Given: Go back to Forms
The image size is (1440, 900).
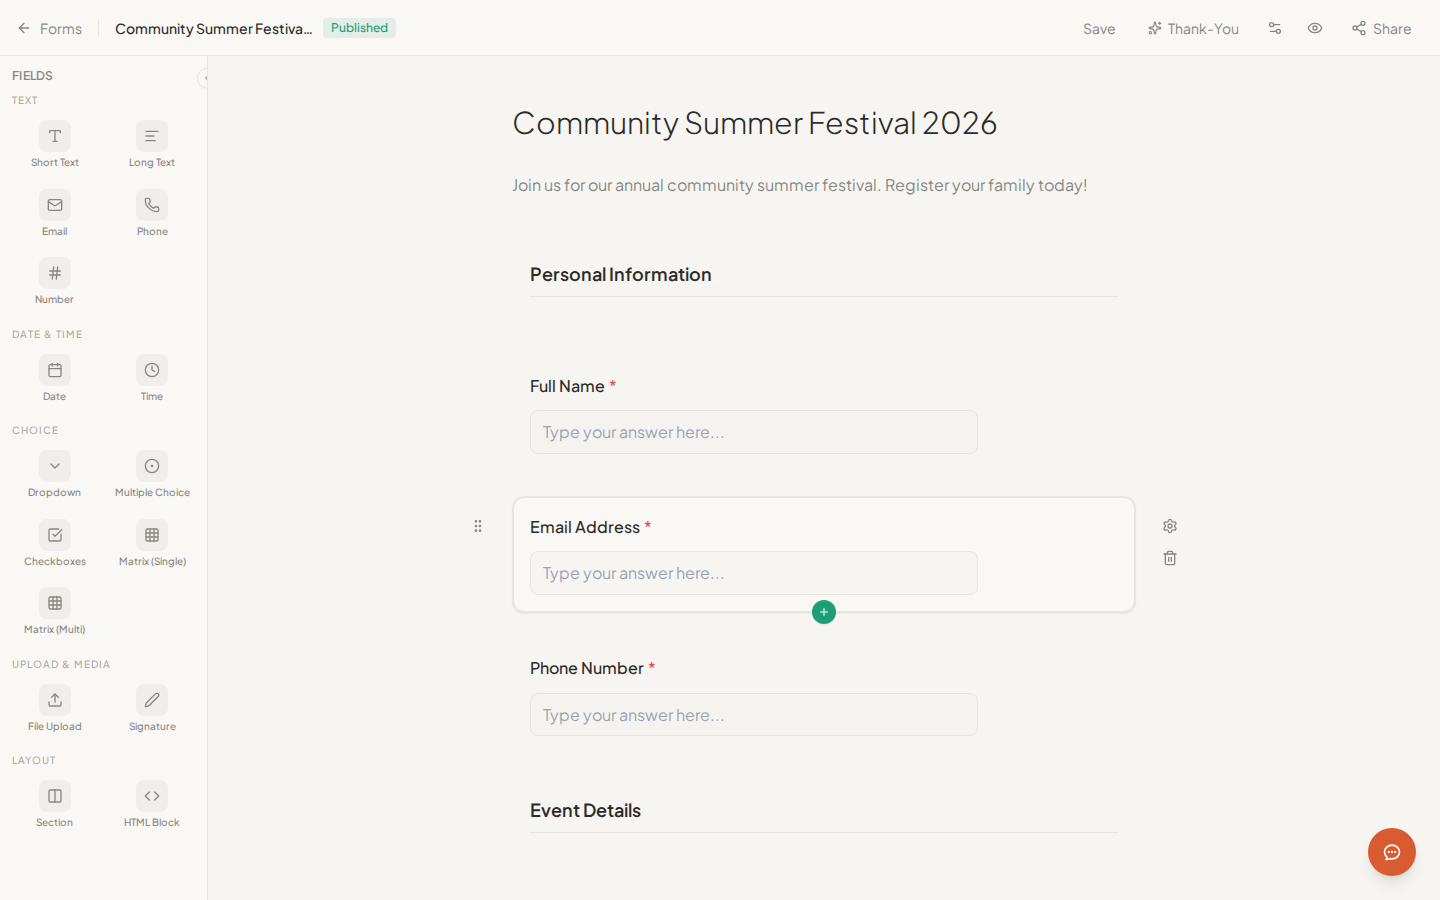Looking at the screenshot, I should click(49, 28).
